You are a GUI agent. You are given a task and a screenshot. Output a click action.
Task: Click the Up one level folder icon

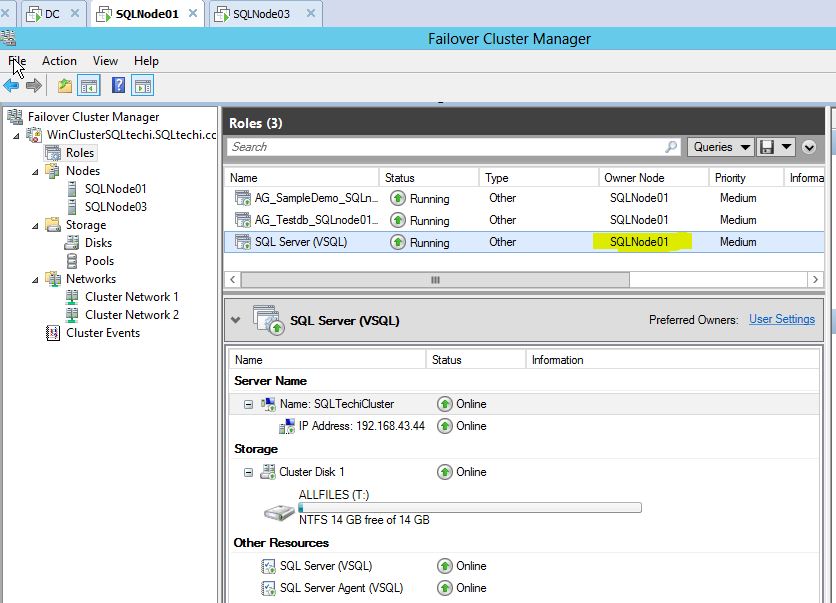pos(65,85)
